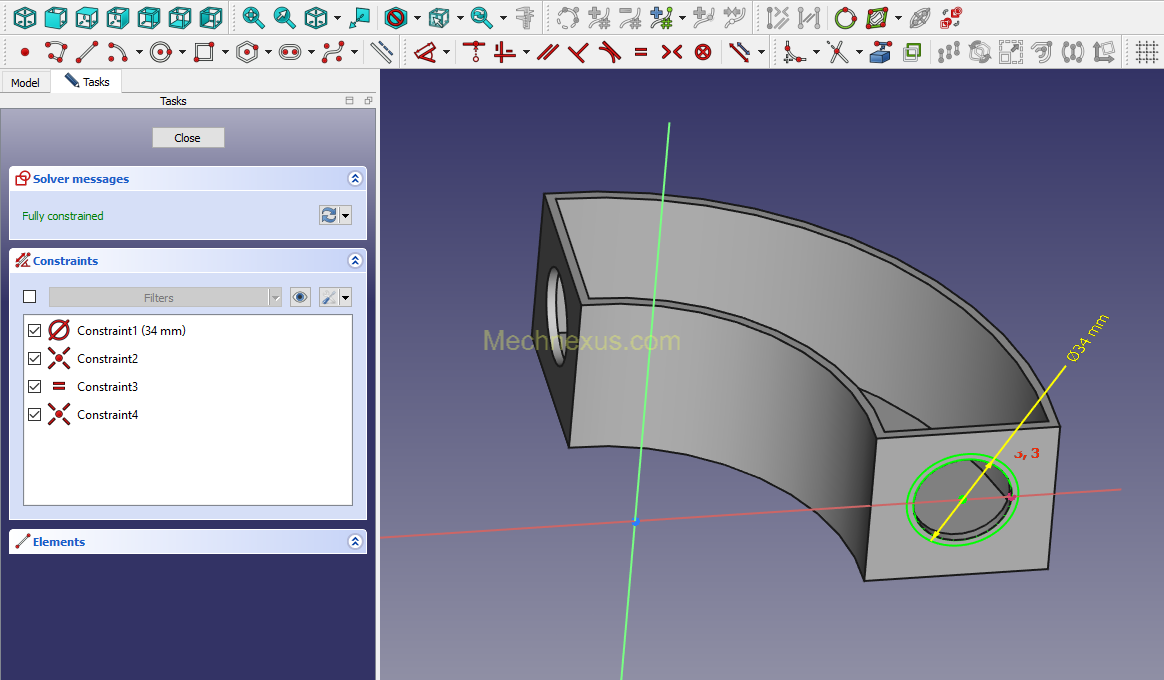The height and width of the screenshot is (680, 1164).
Task: Toggle the constraint filter master checkbox
Action: pos(29,297)
